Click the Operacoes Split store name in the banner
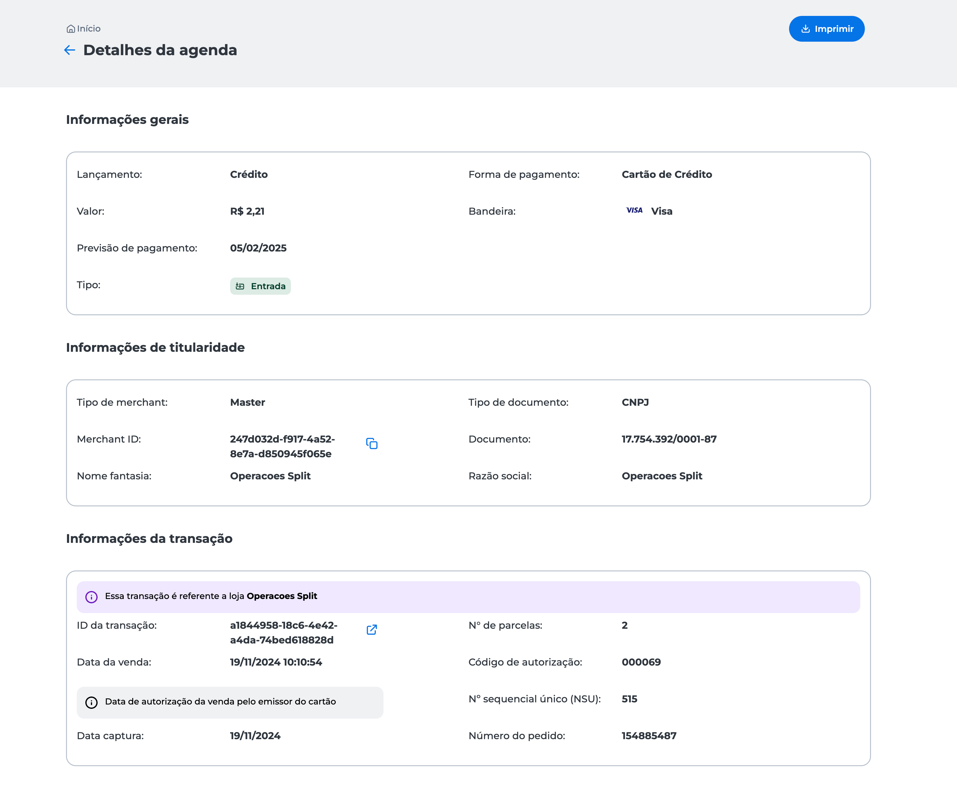Image resolution: width=957 pixels, height=786 pixels. click(282, 596)
